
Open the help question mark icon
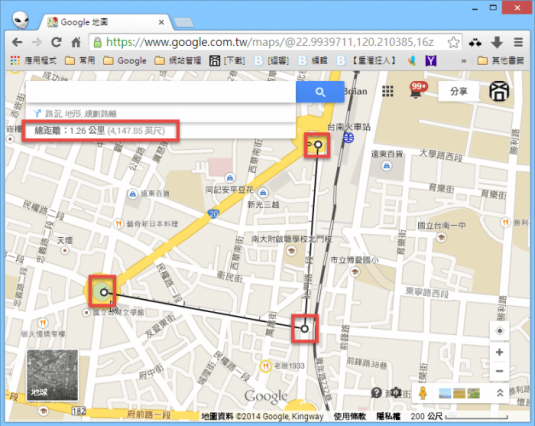pyautogui.click(x=376, y=393)
